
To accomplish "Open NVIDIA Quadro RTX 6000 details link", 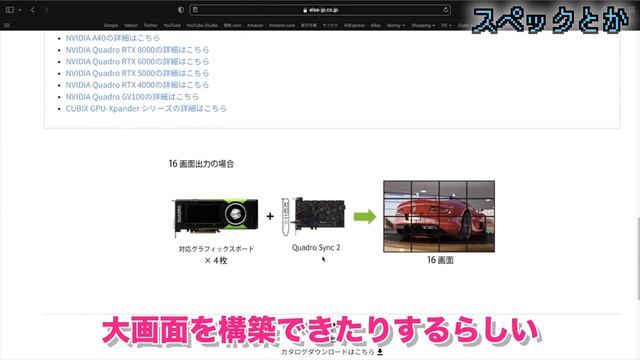I will click(x=137, y=62).
